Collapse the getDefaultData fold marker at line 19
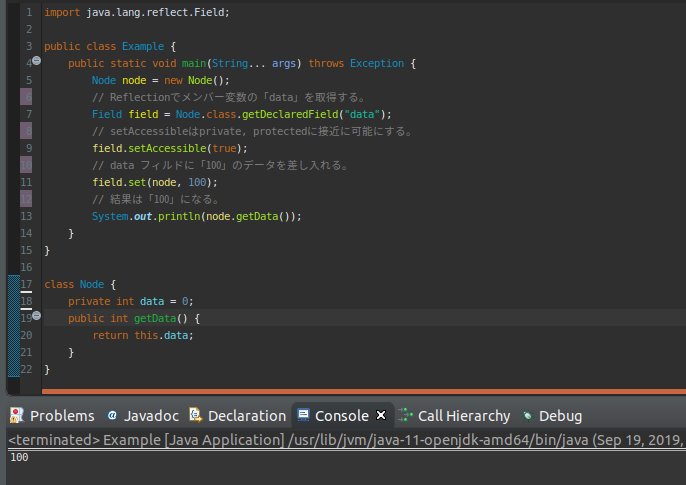The width and height of the screenshot is (686, 485). coord(37,315)
